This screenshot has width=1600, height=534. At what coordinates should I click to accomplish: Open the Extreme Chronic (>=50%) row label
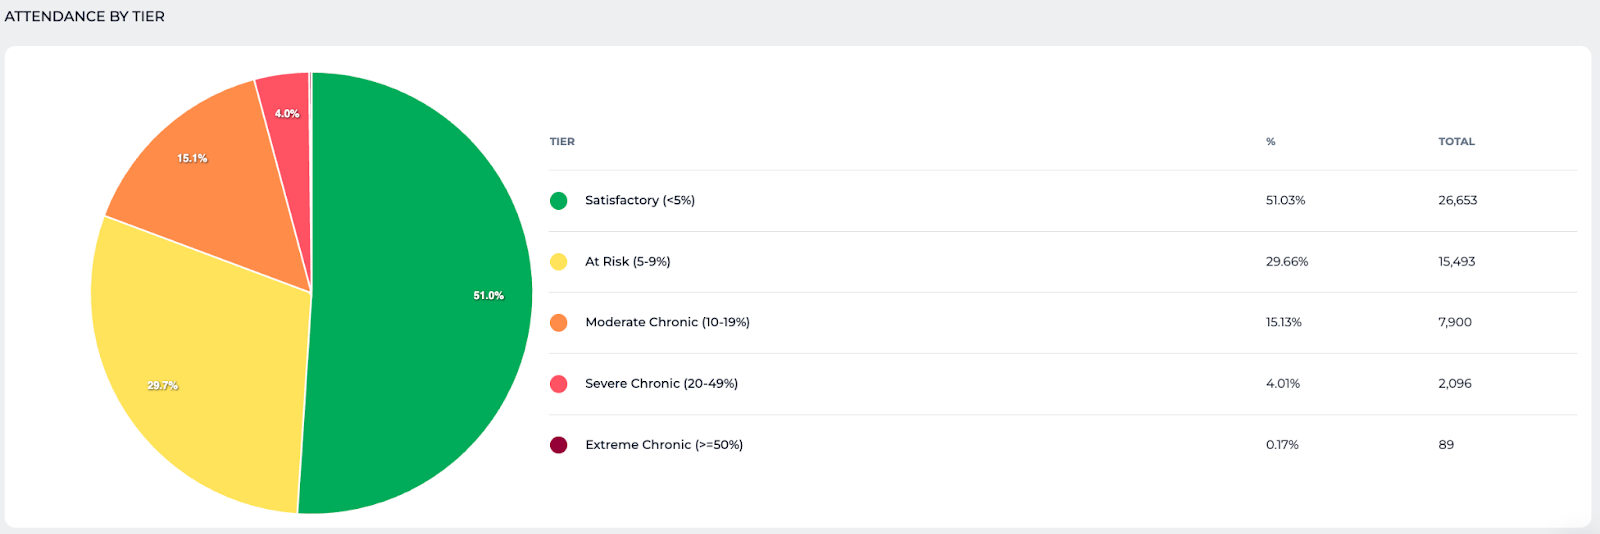664,445
